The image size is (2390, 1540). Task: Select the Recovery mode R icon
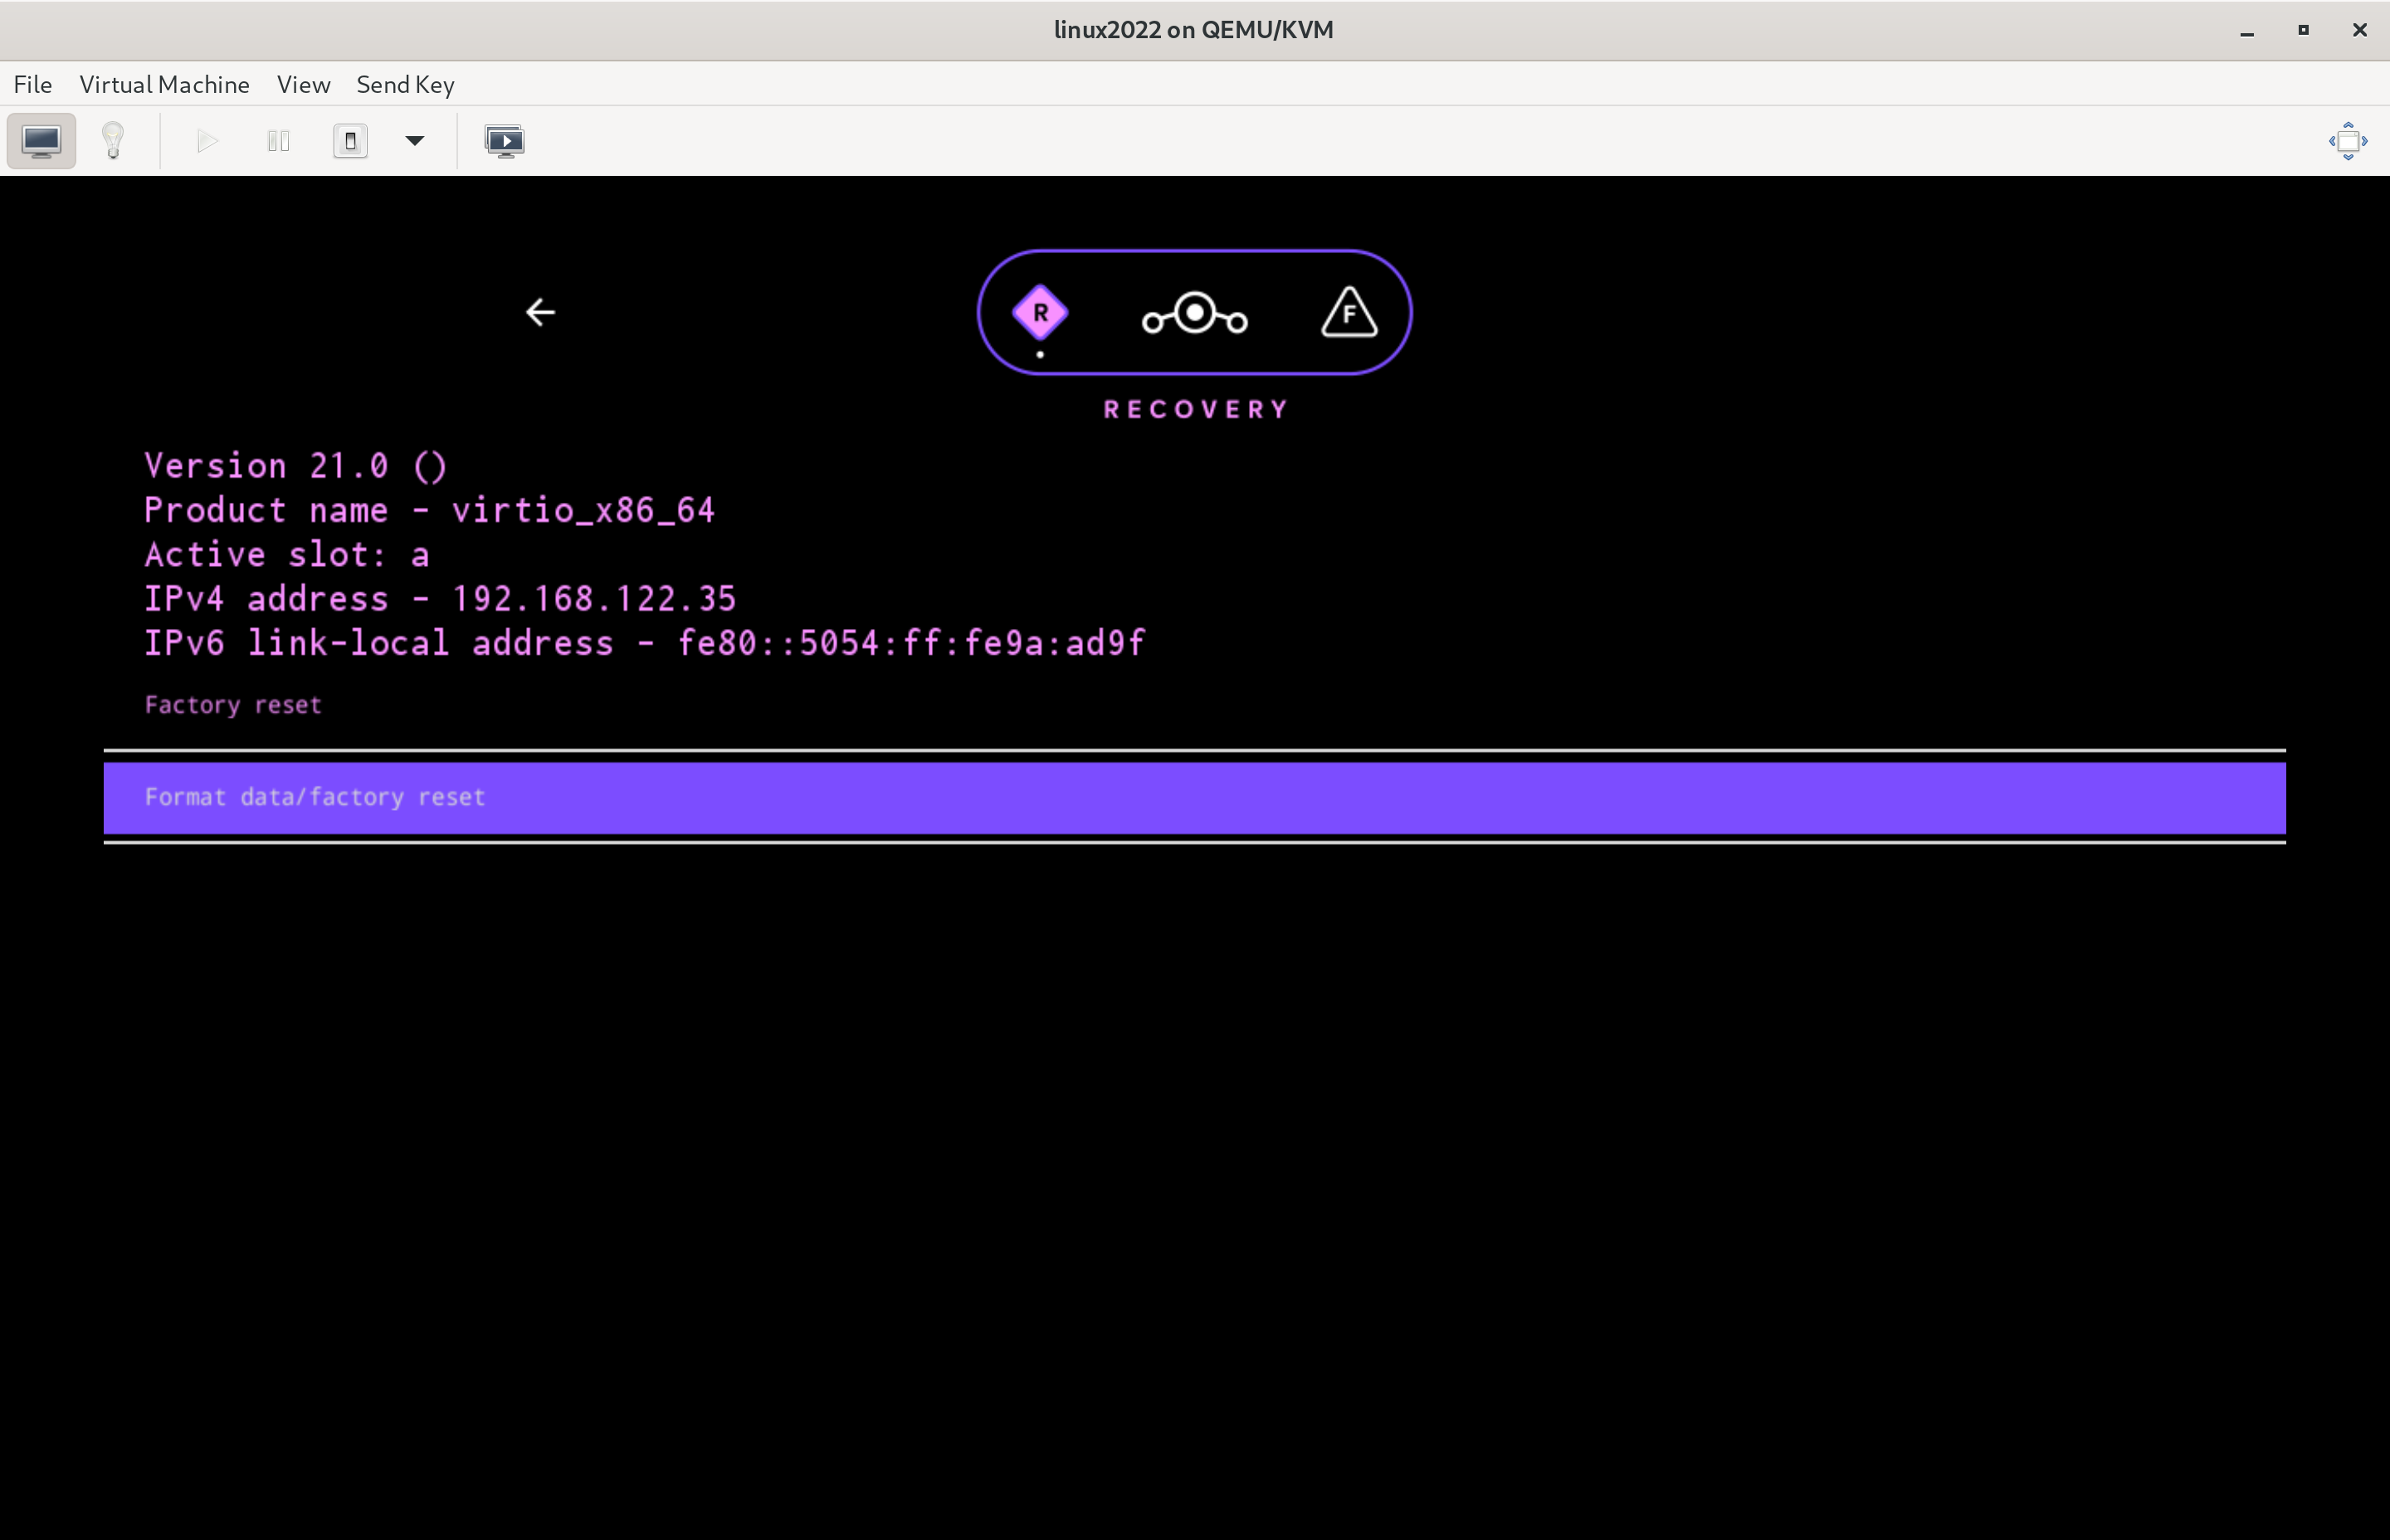[x=1040, y=313]
